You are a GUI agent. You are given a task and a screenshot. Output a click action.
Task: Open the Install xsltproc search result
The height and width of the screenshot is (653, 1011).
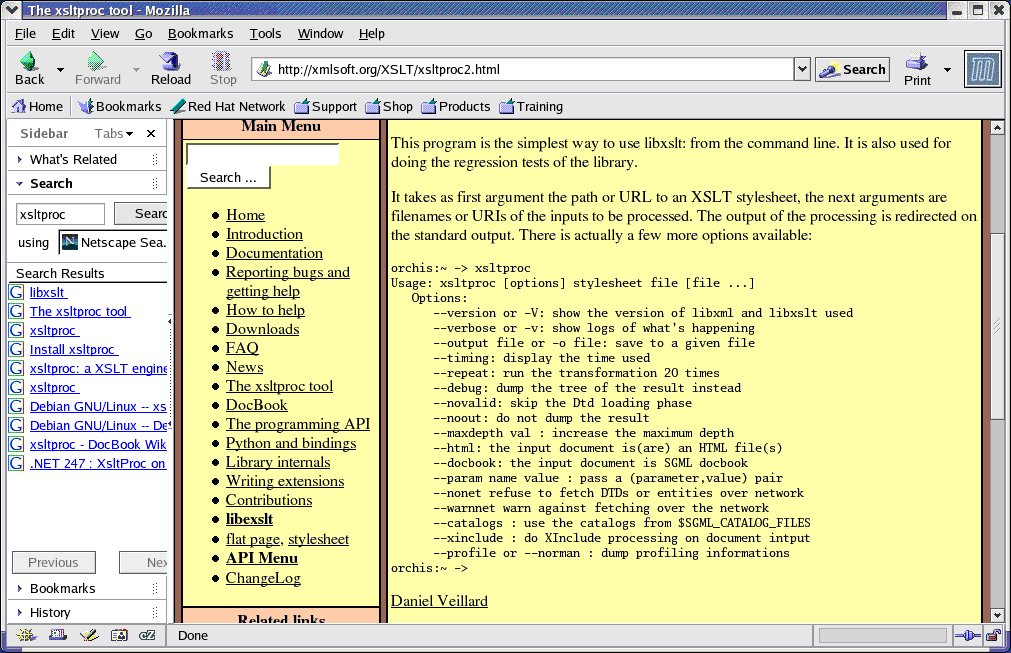tap(74, 349)
